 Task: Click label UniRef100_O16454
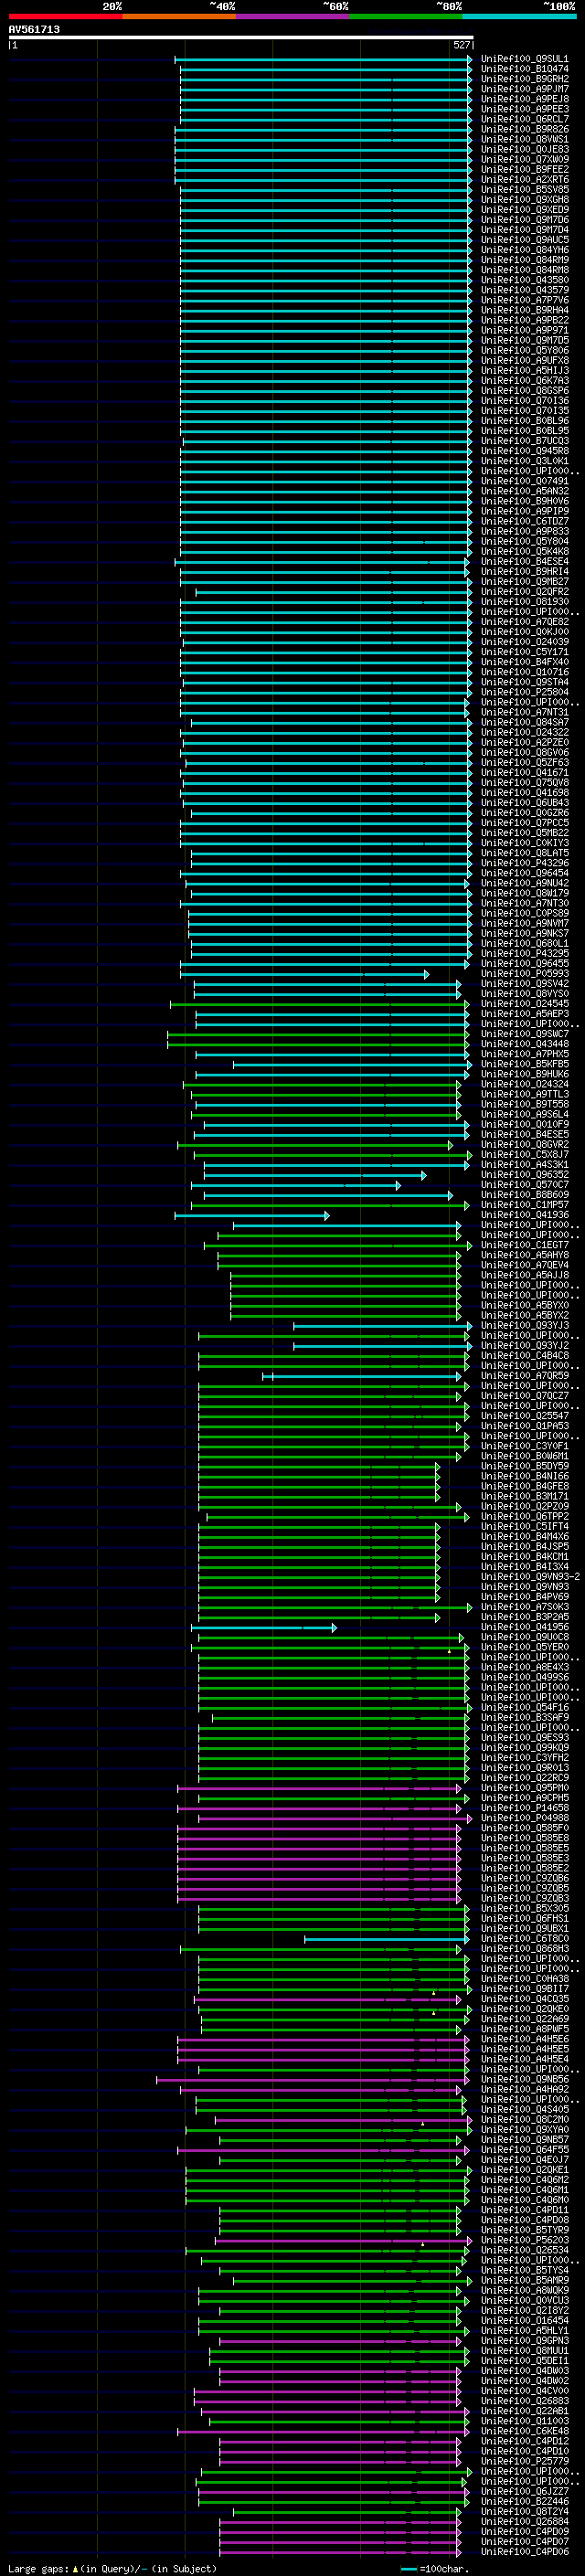(524, 2321)
